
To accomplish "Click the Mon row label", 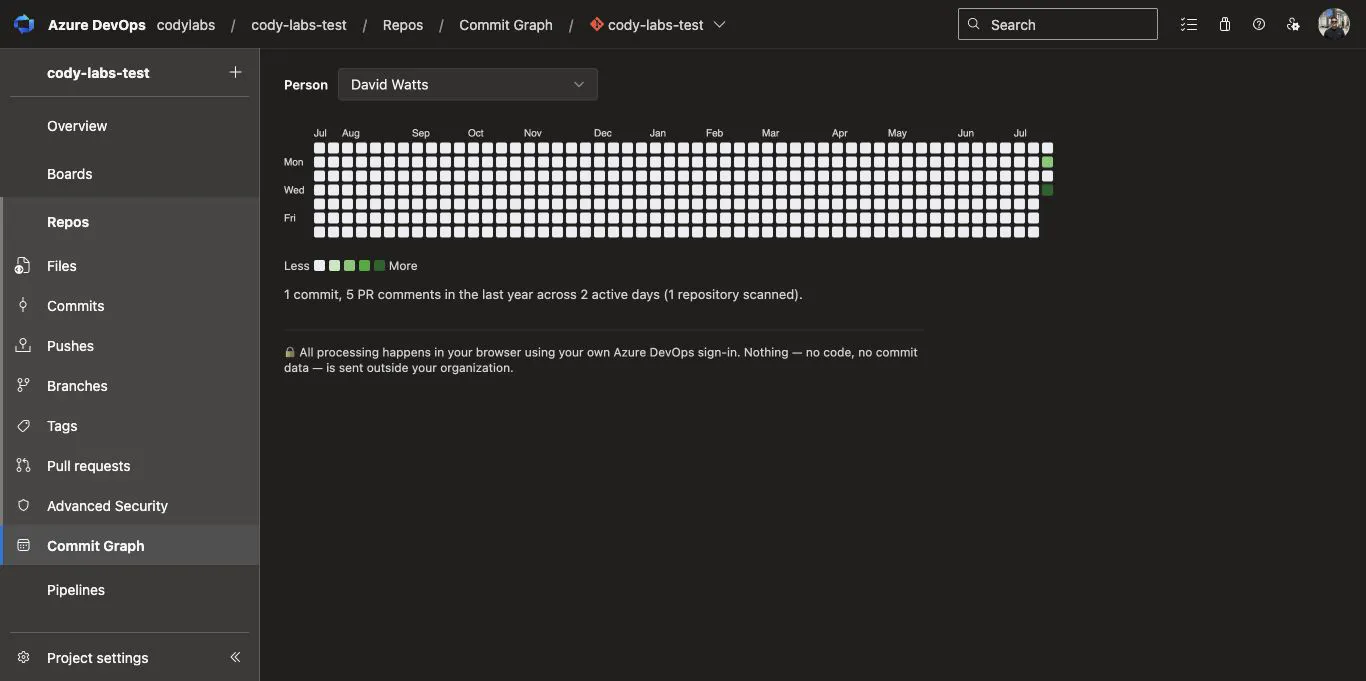I will (294, 162).
